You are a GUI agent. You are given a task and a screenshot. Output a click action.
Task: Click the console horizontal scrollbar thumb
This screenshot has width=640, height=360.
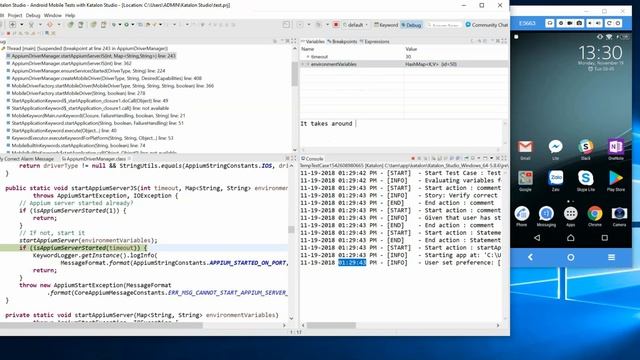[x=331, y=325]
